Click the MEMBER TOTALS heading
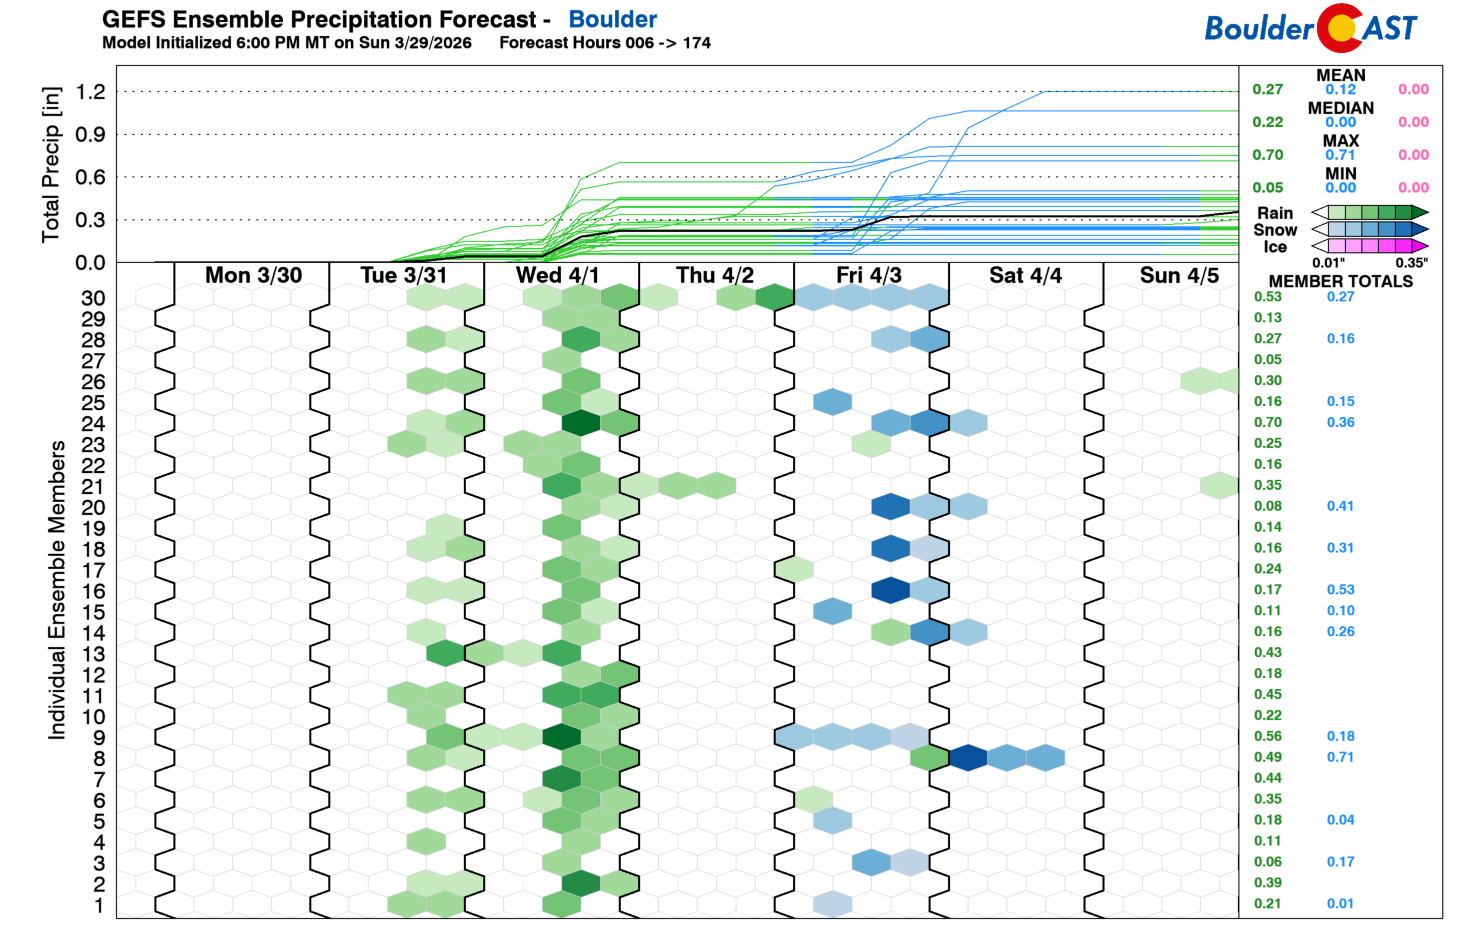Viewport: 1458px width, 937px height. tap(1340, 281)
